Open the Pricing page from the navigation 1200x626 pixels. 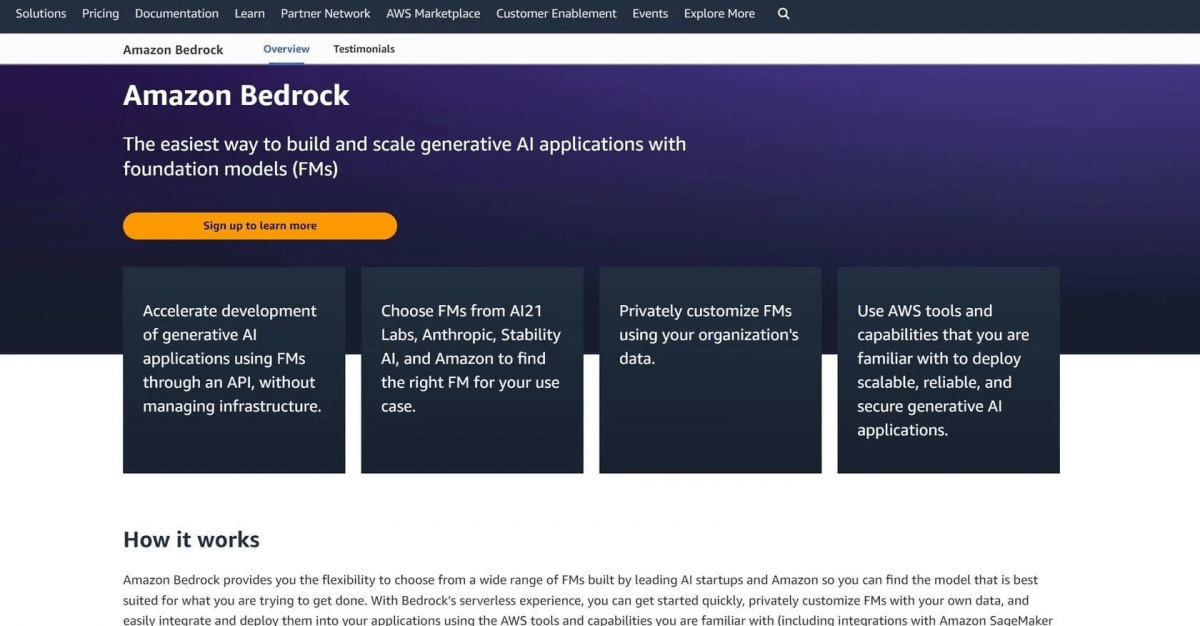click(100, 13)
